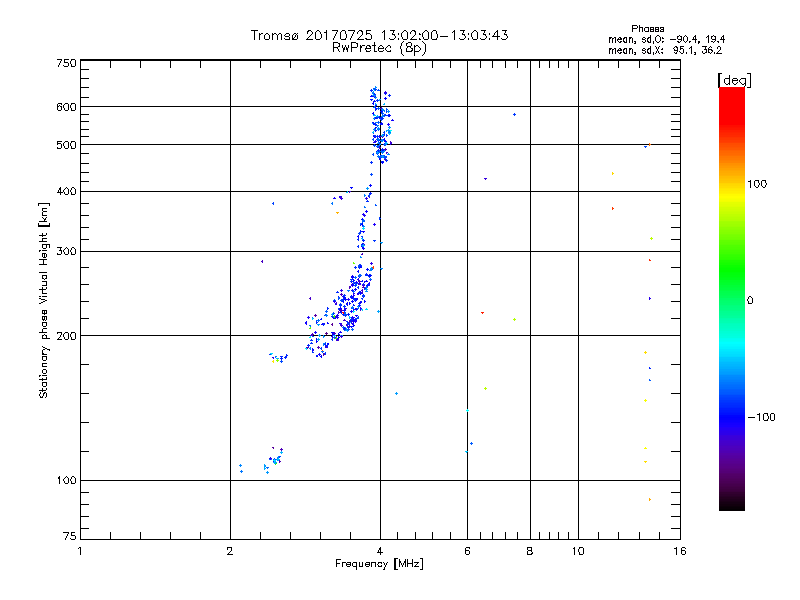Viewport: 800px width, 600px height.
Task: Click the 'mean, sd,O: -90.4, 19.4' line
Action: [x=666, y=39]
